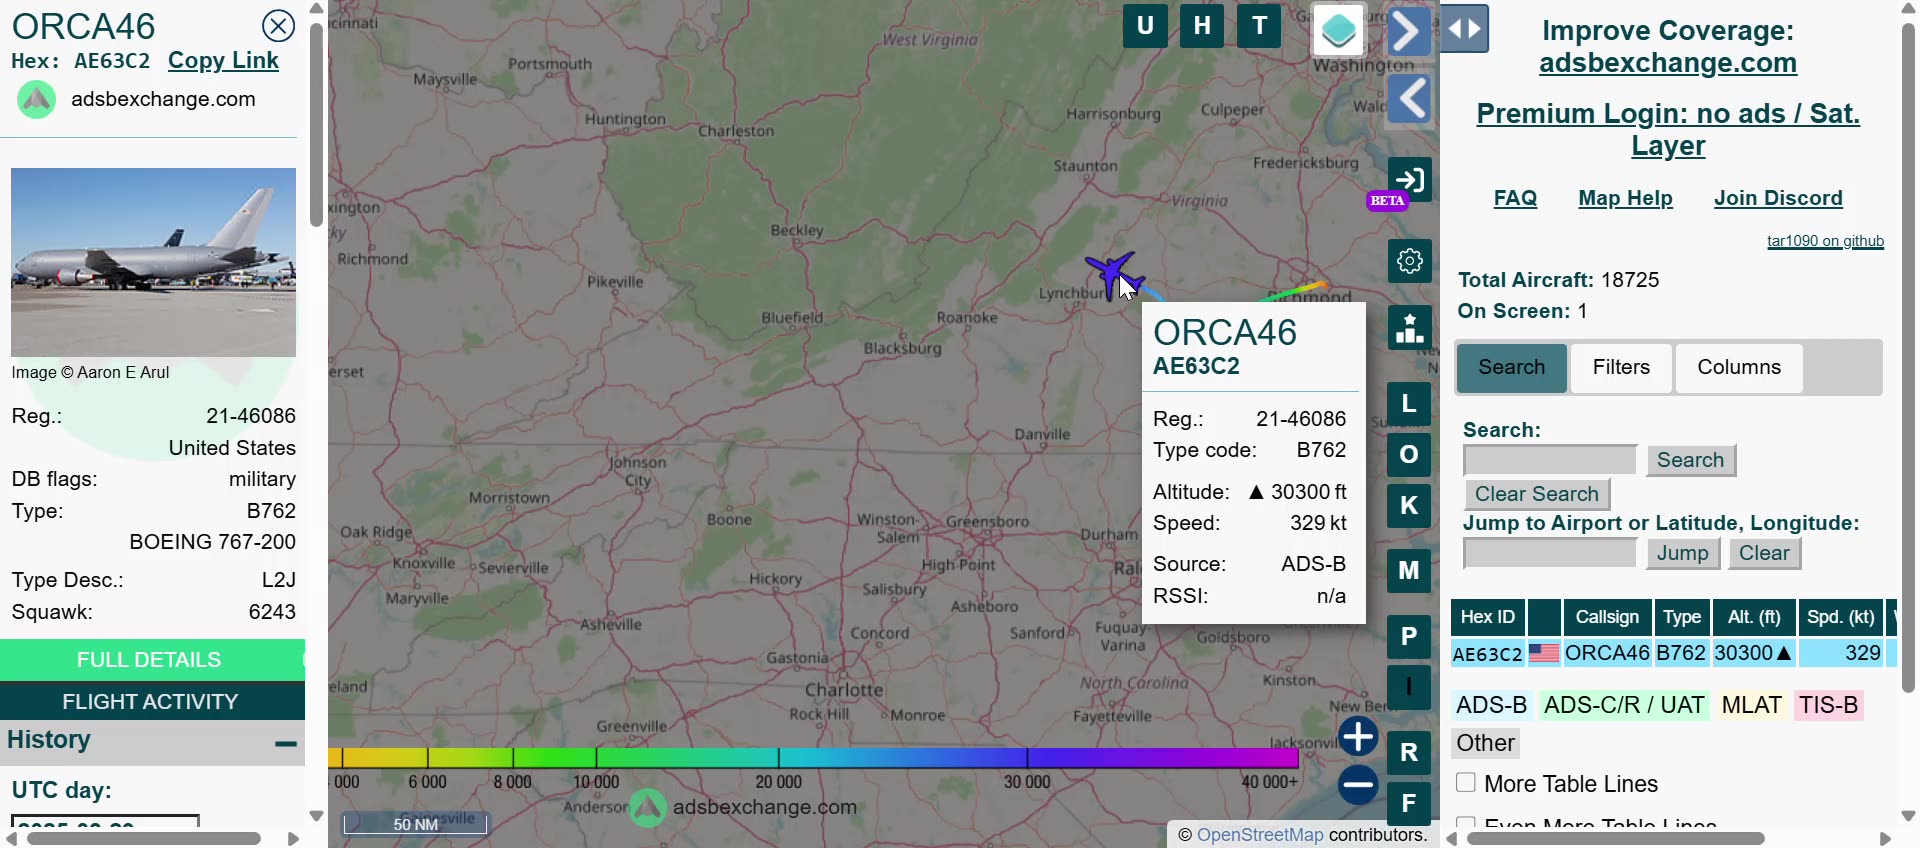View the KC-46 aircraft photo thumbnail
Image resolution: width=1920 pixels, height=848 pixels.
[153, 262]
